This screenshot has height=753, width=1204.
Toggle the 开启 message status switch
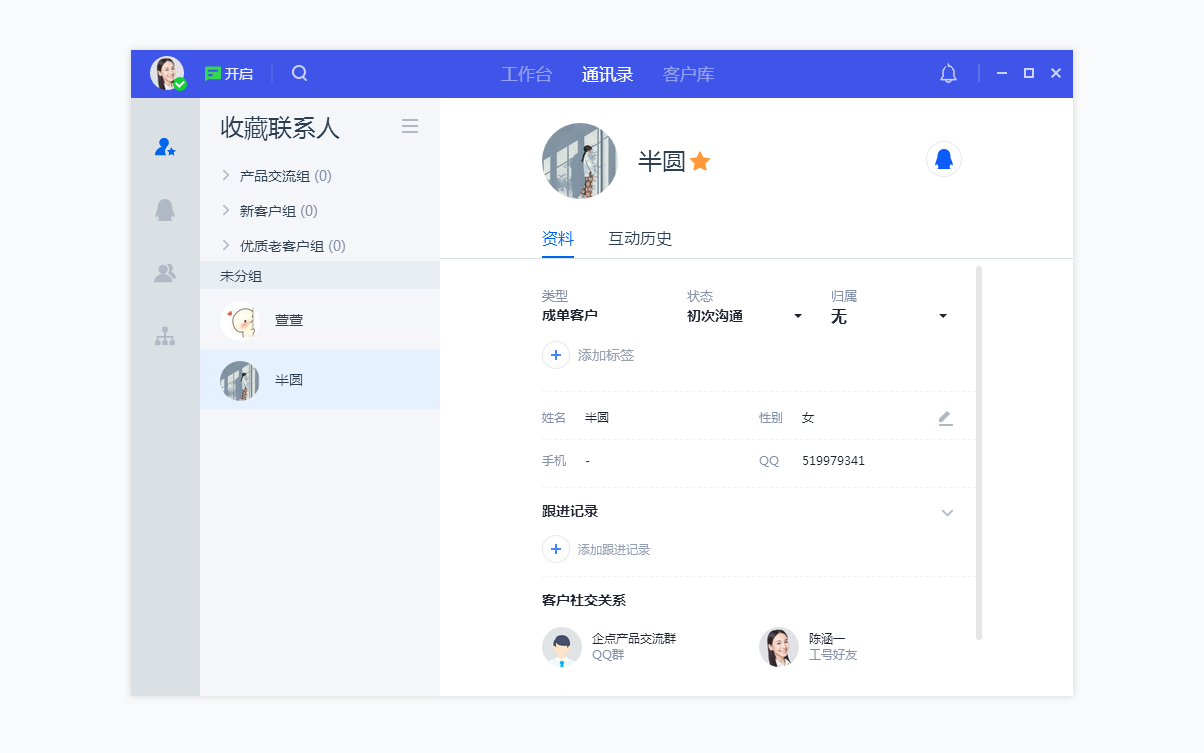(230, 73)
